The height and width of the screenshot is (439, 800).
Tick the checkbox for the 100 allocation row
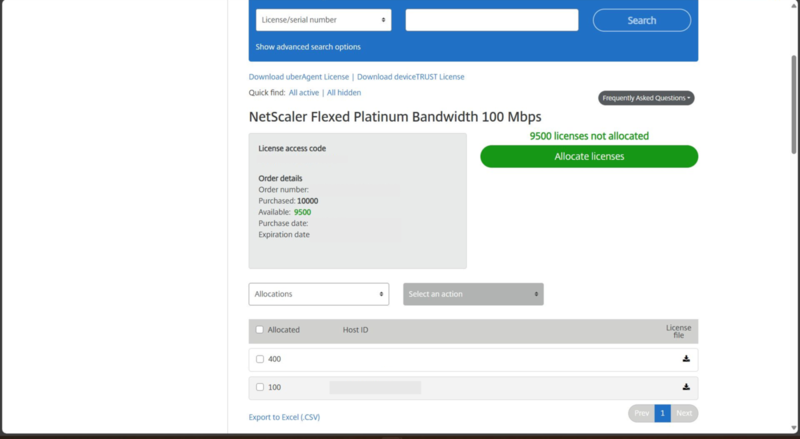click(260, 387)
